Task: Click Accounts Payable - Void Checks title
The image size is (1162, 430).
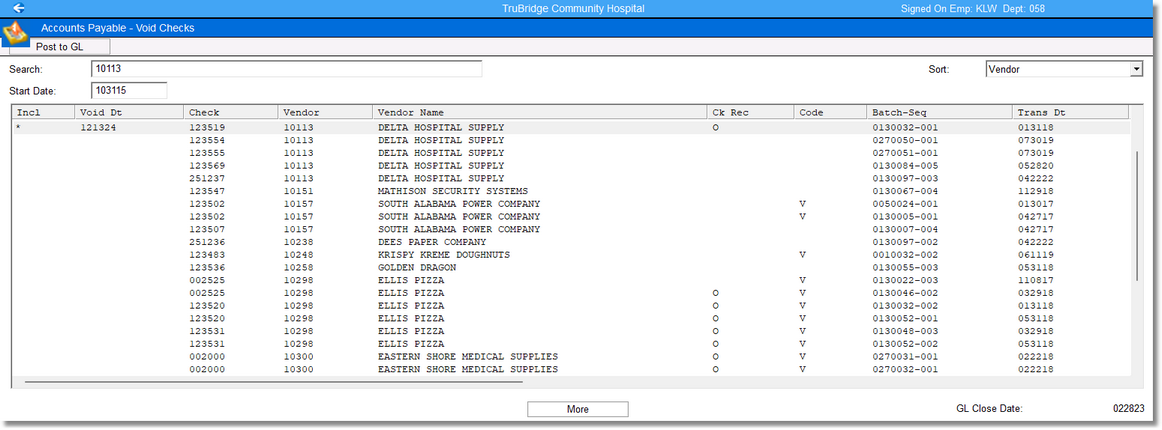Action: tap(118, 28)
